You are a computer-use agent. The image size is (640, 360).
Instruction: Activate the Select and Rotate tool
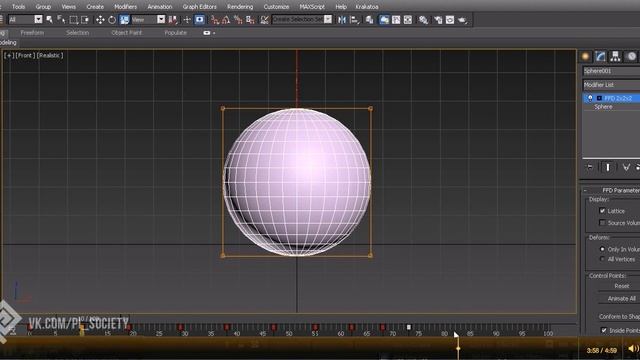pos(112,20)
